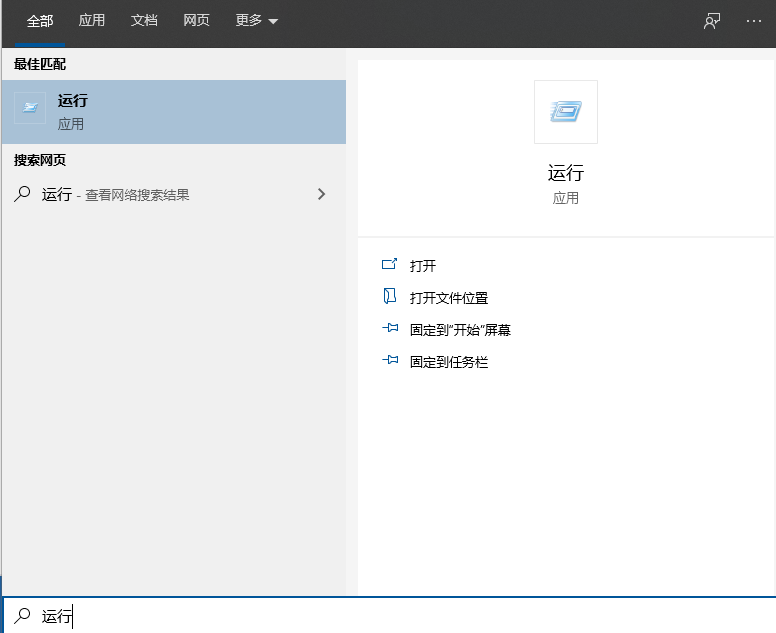The image size is (776, 633).
Task: Click the 运行 title in the preview pane
Action: pyautogui.click(x=566, y=173)
